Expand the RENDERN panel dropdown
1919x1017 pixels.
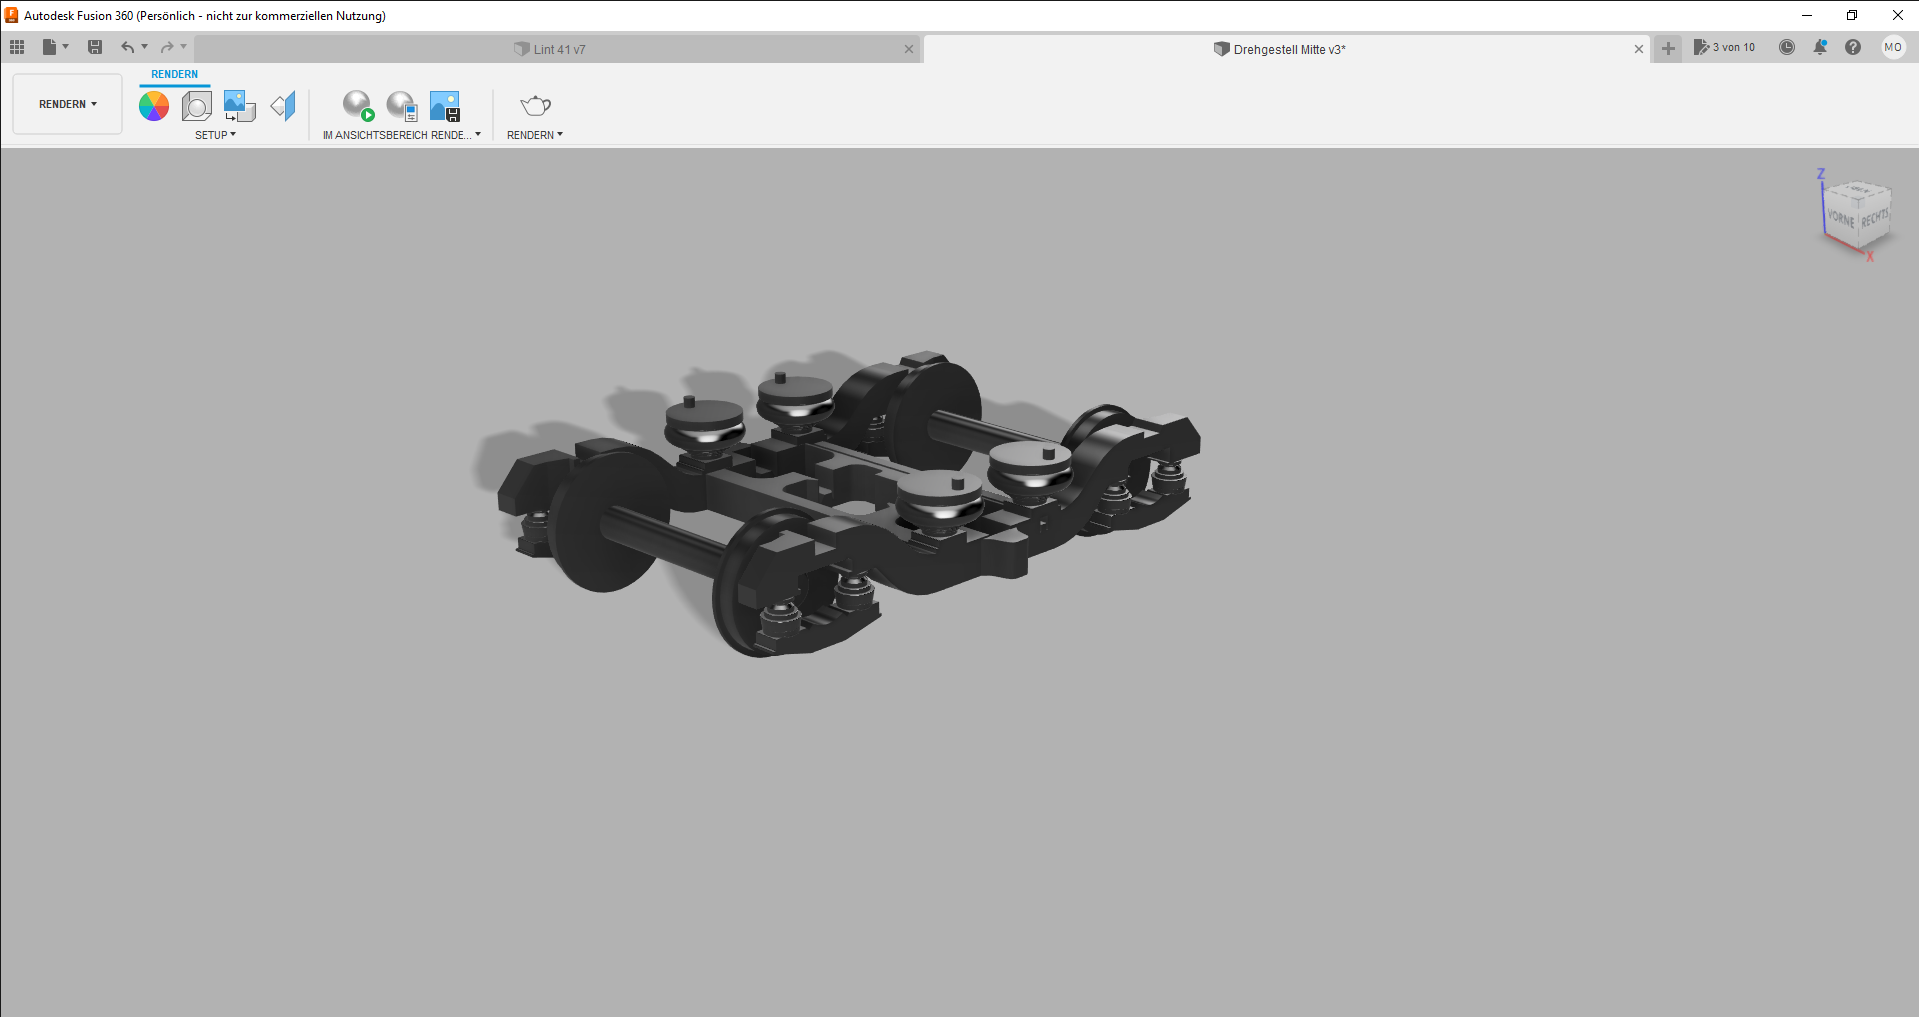tap(535, 135)
